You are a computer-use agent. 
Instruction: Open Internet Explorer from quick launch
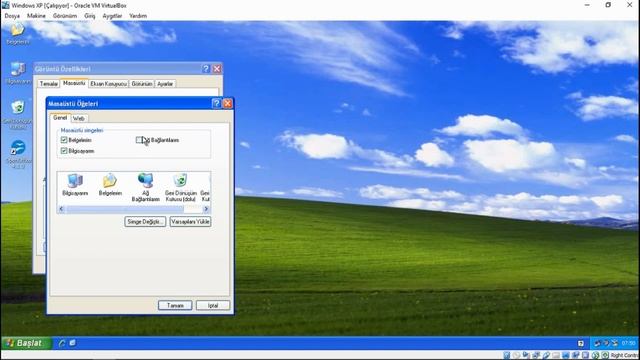[62, 343]
